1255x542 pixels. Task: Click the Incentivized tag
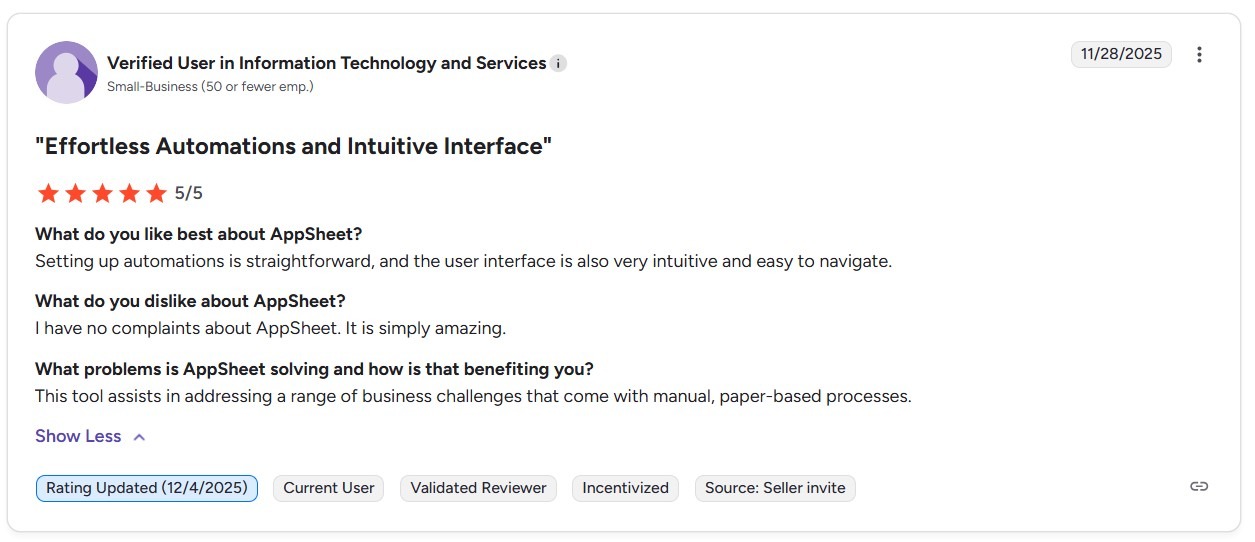(625, 488)
